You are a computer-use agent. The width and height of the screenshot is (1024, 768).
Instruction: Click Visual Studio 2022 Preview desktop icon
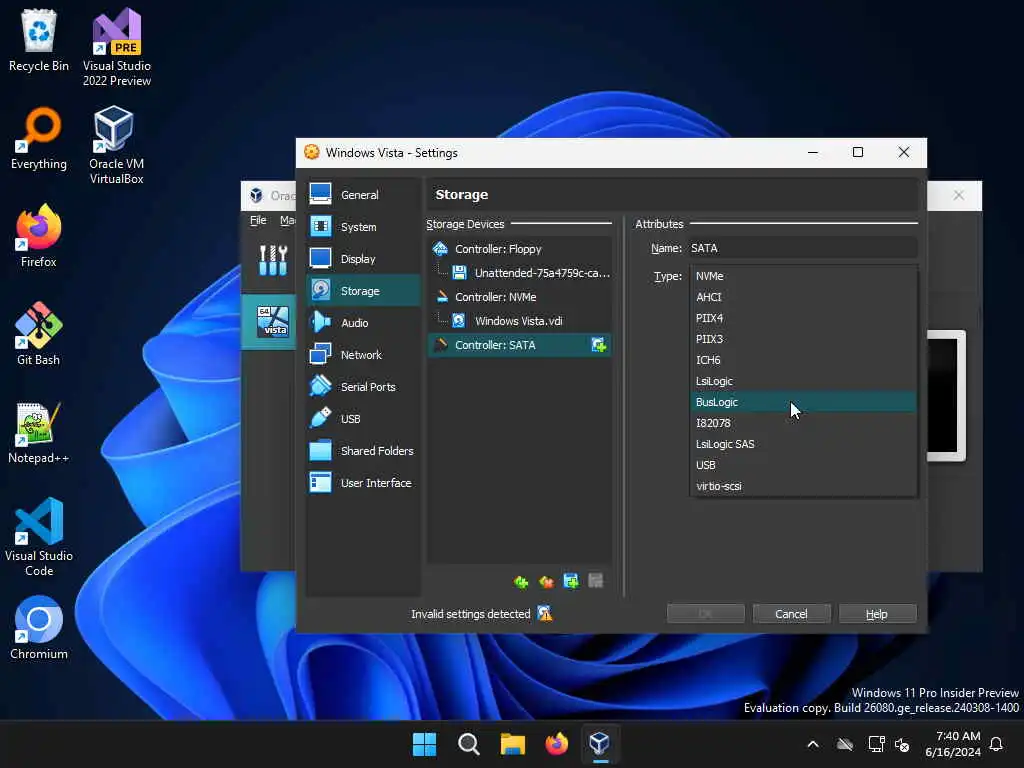pos(116,47)
